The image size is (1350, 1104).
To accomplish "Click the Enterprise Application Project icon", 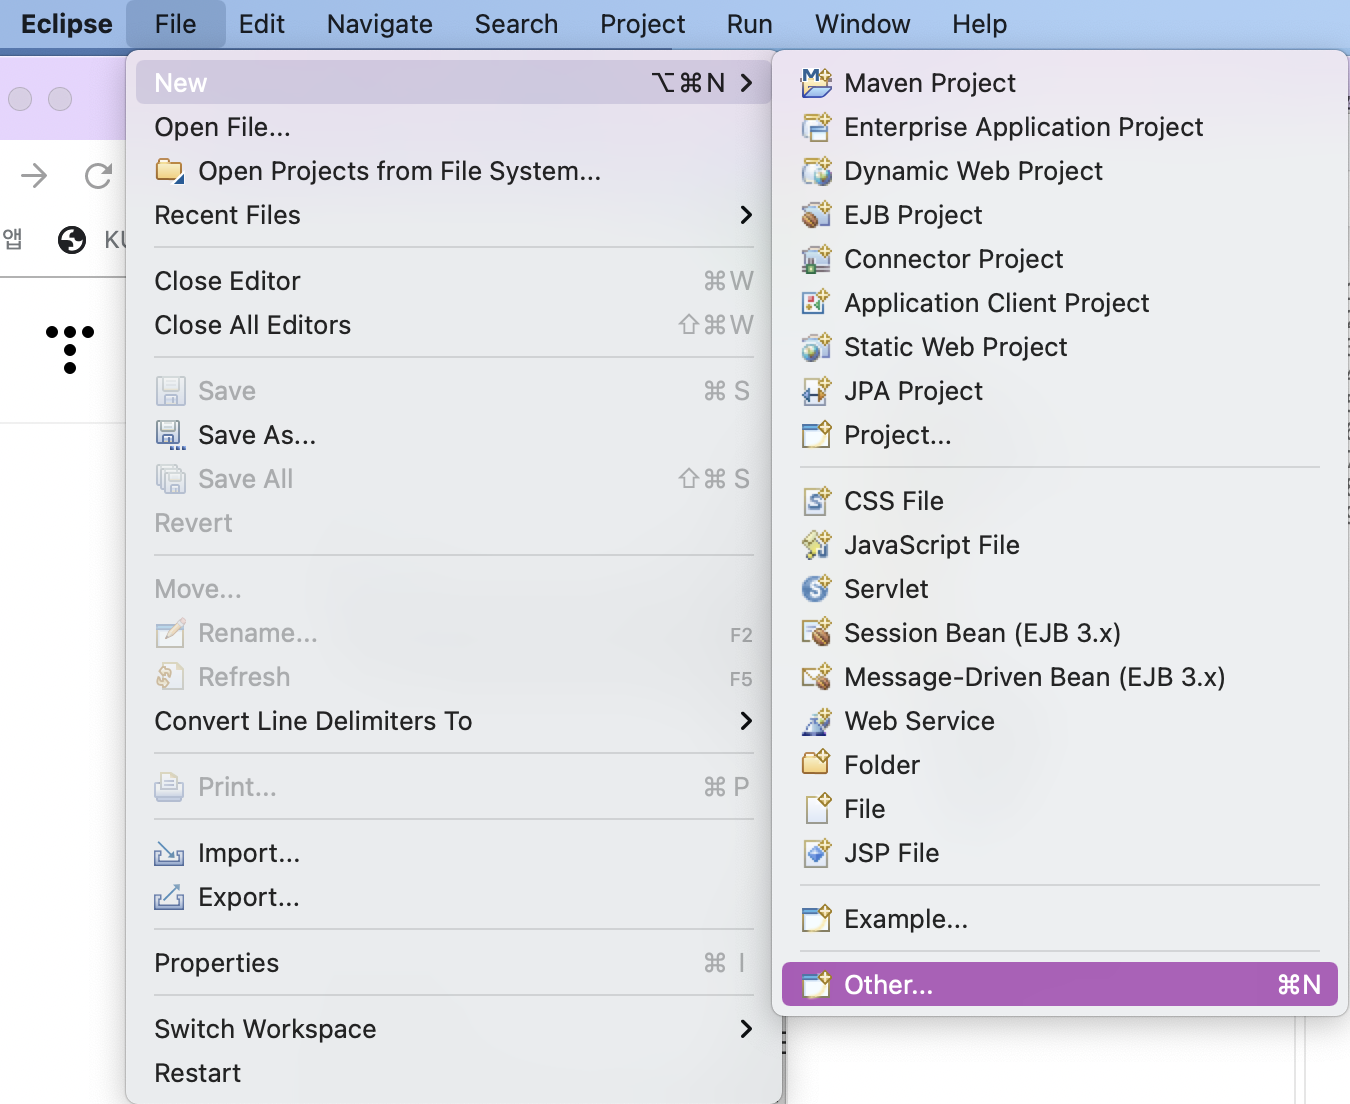I will click(x=816, y=127).
